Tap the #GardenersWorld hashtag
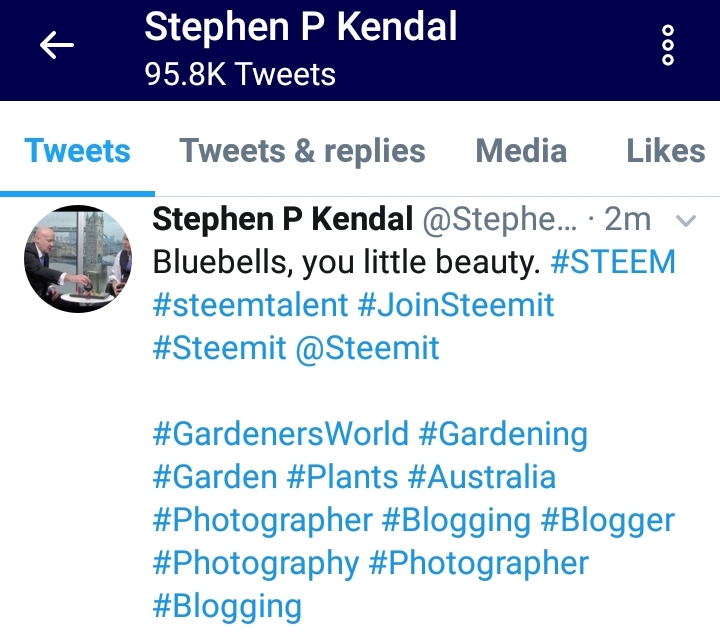720x632 pixels. pyautogui.click(x=280, y=434)
